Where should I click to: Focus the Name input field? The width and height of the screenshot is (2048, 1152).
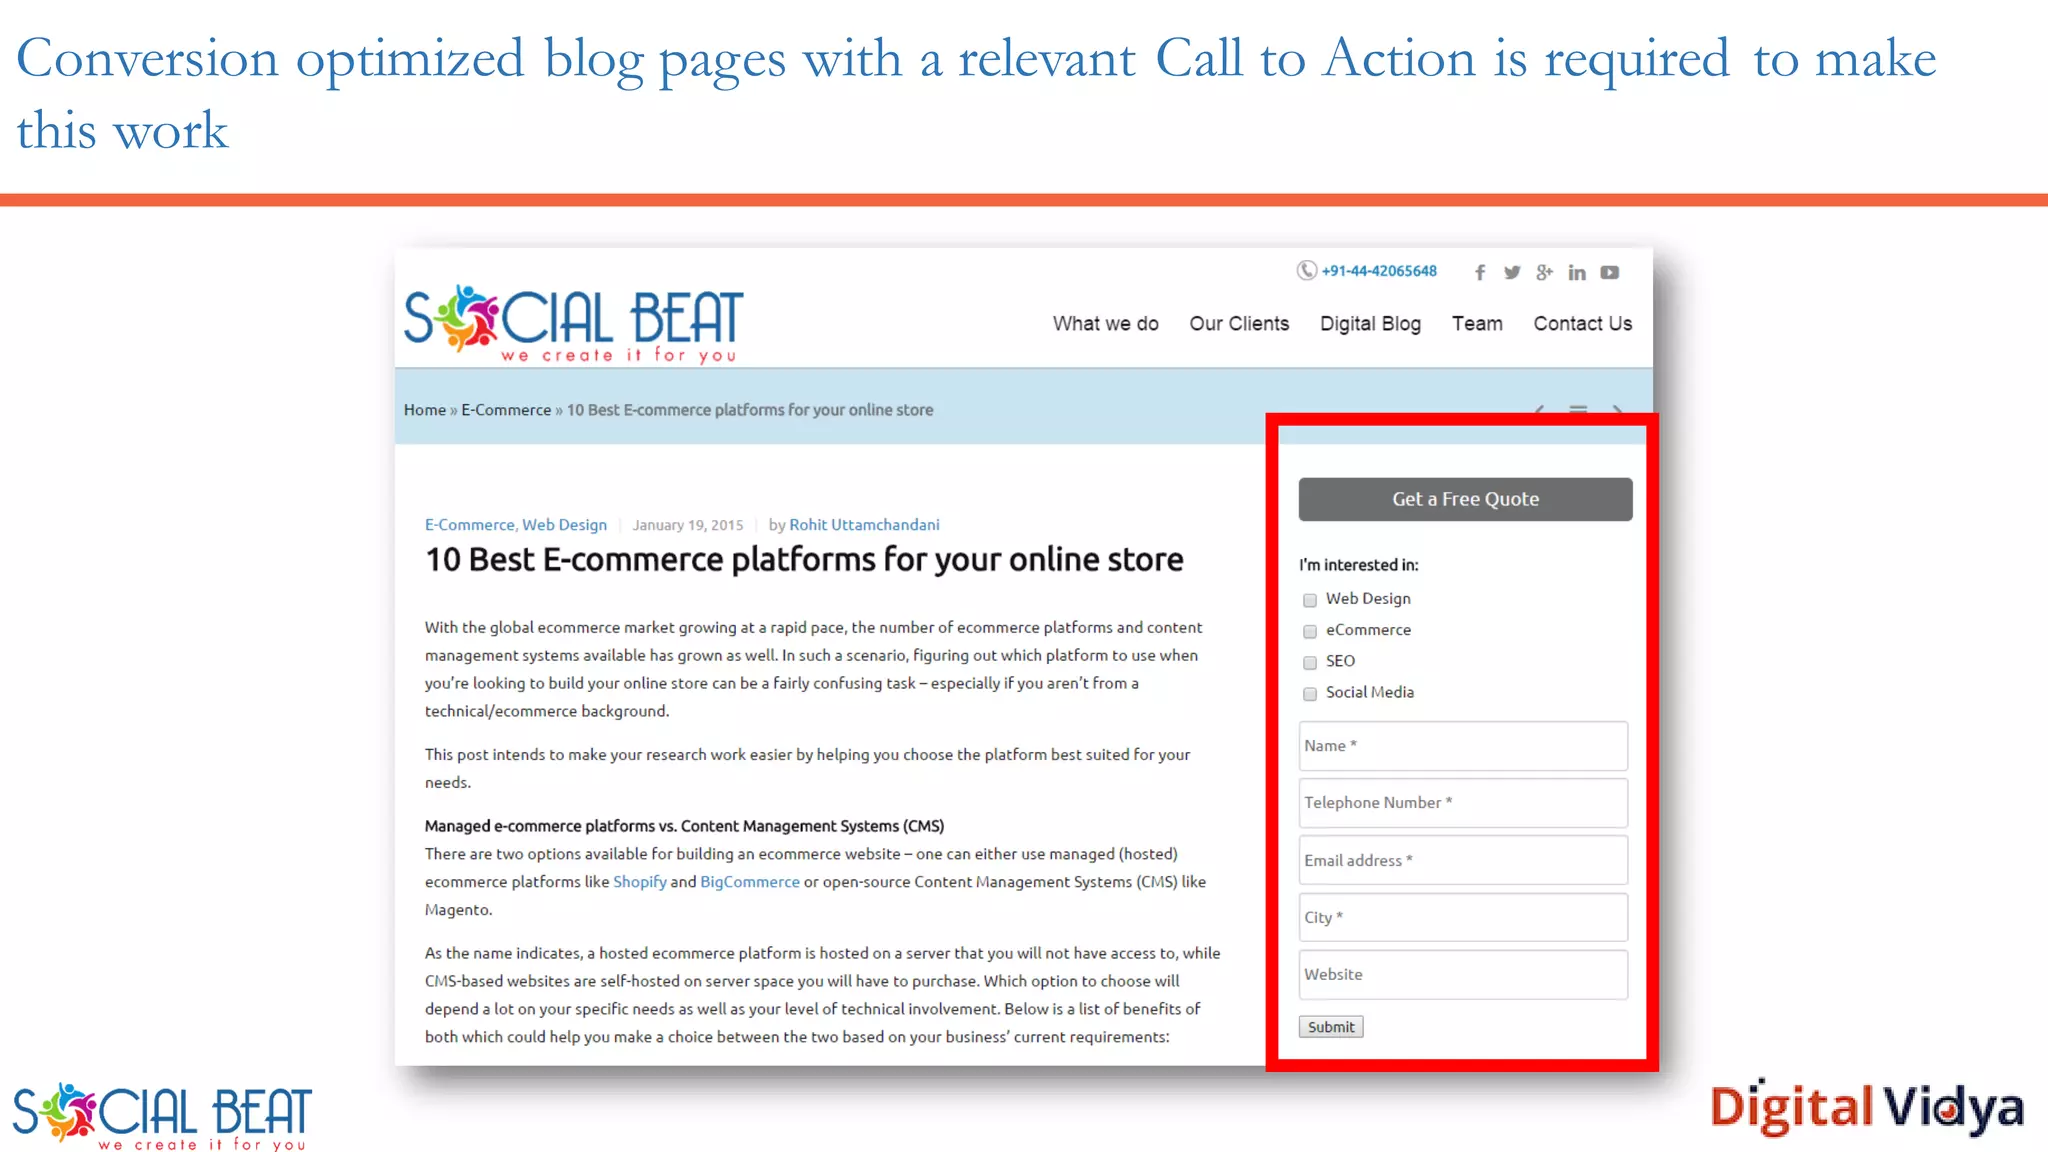pos(1463,746)
